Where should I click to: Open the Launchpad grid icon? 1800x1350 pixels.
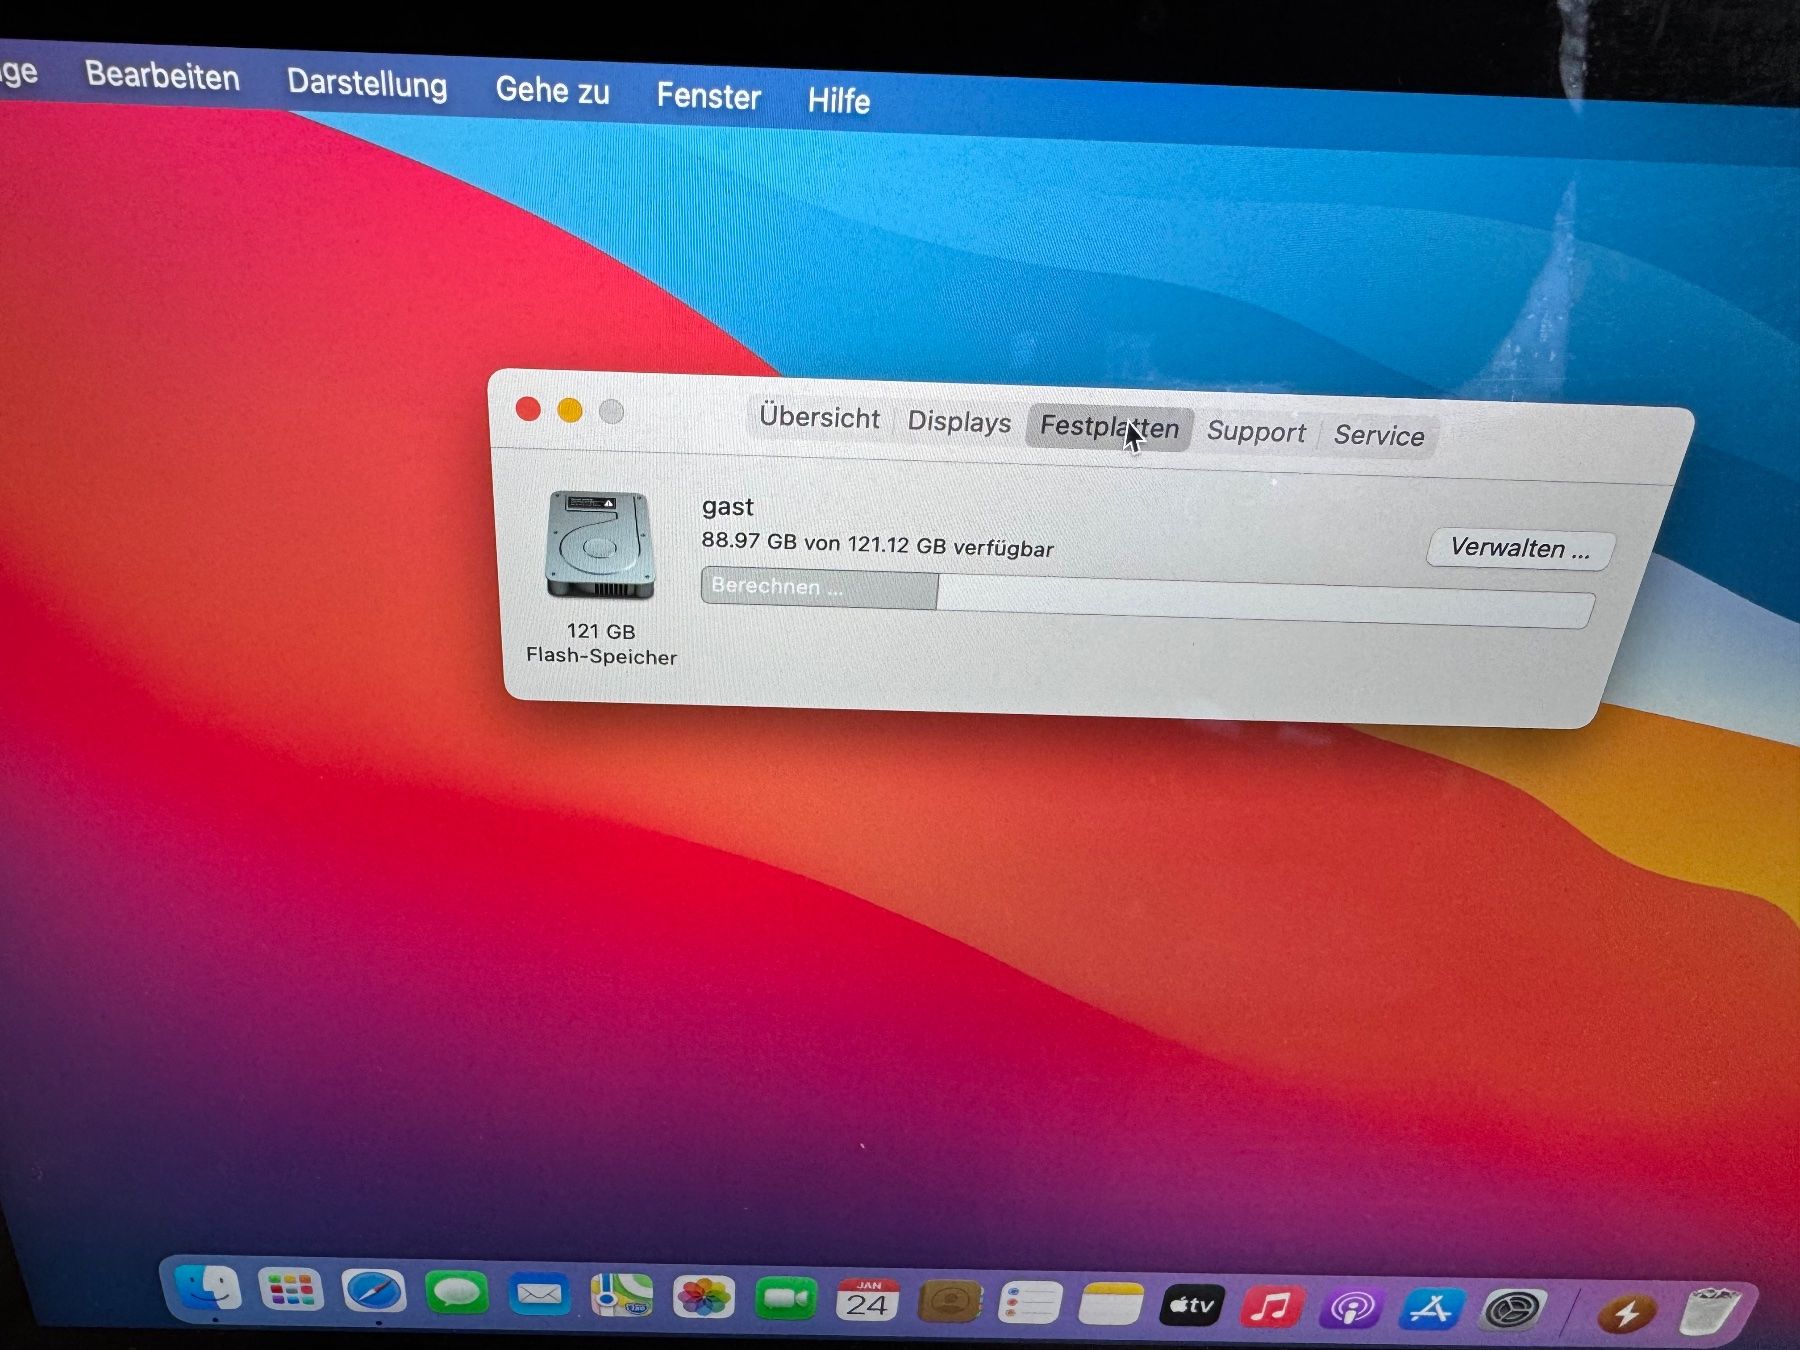click(291, 1290)
